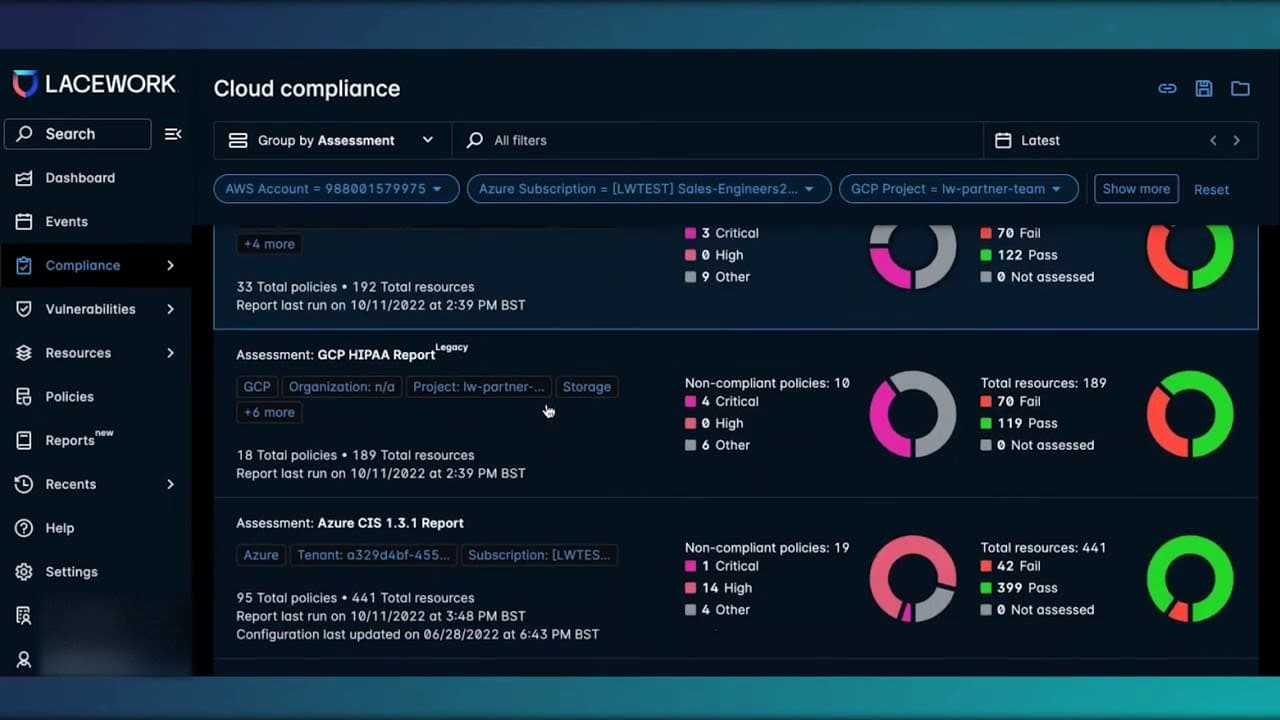
Task: Go to next date with right chevron
Action: click(x=1236, y=141)
